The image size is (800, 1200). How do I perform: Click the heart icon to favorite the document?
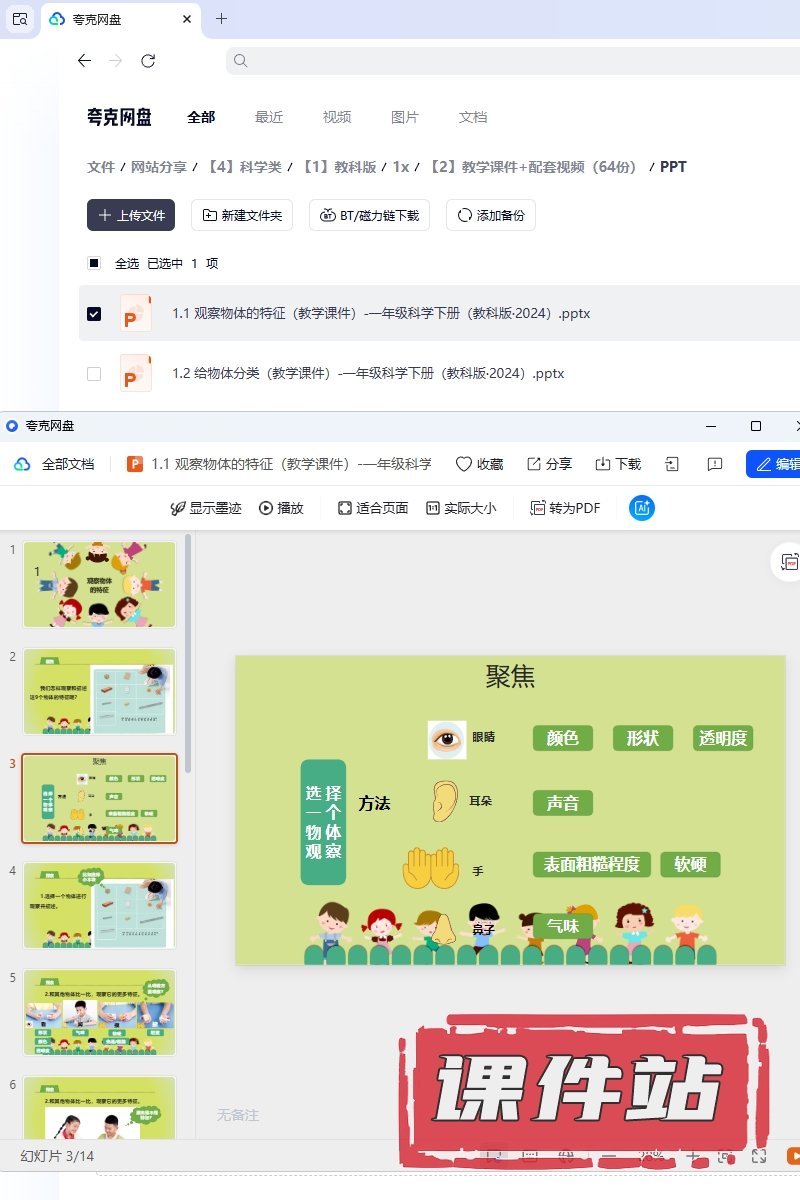(464, 464)
